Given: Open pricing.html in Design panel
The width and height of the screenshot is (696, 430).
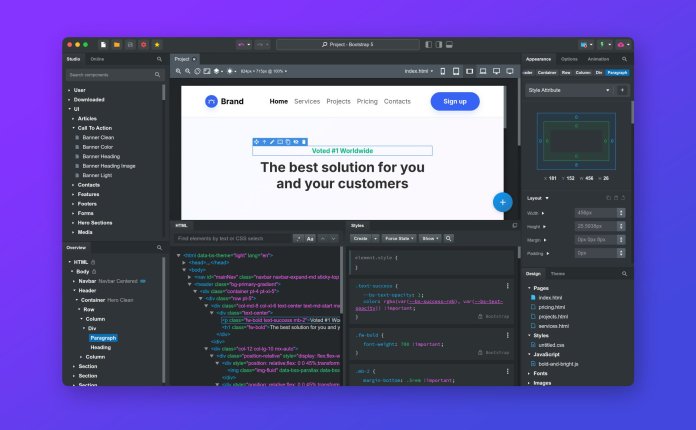Looking at the screenshot, I should pyautogui.click(x=552, y=307).
